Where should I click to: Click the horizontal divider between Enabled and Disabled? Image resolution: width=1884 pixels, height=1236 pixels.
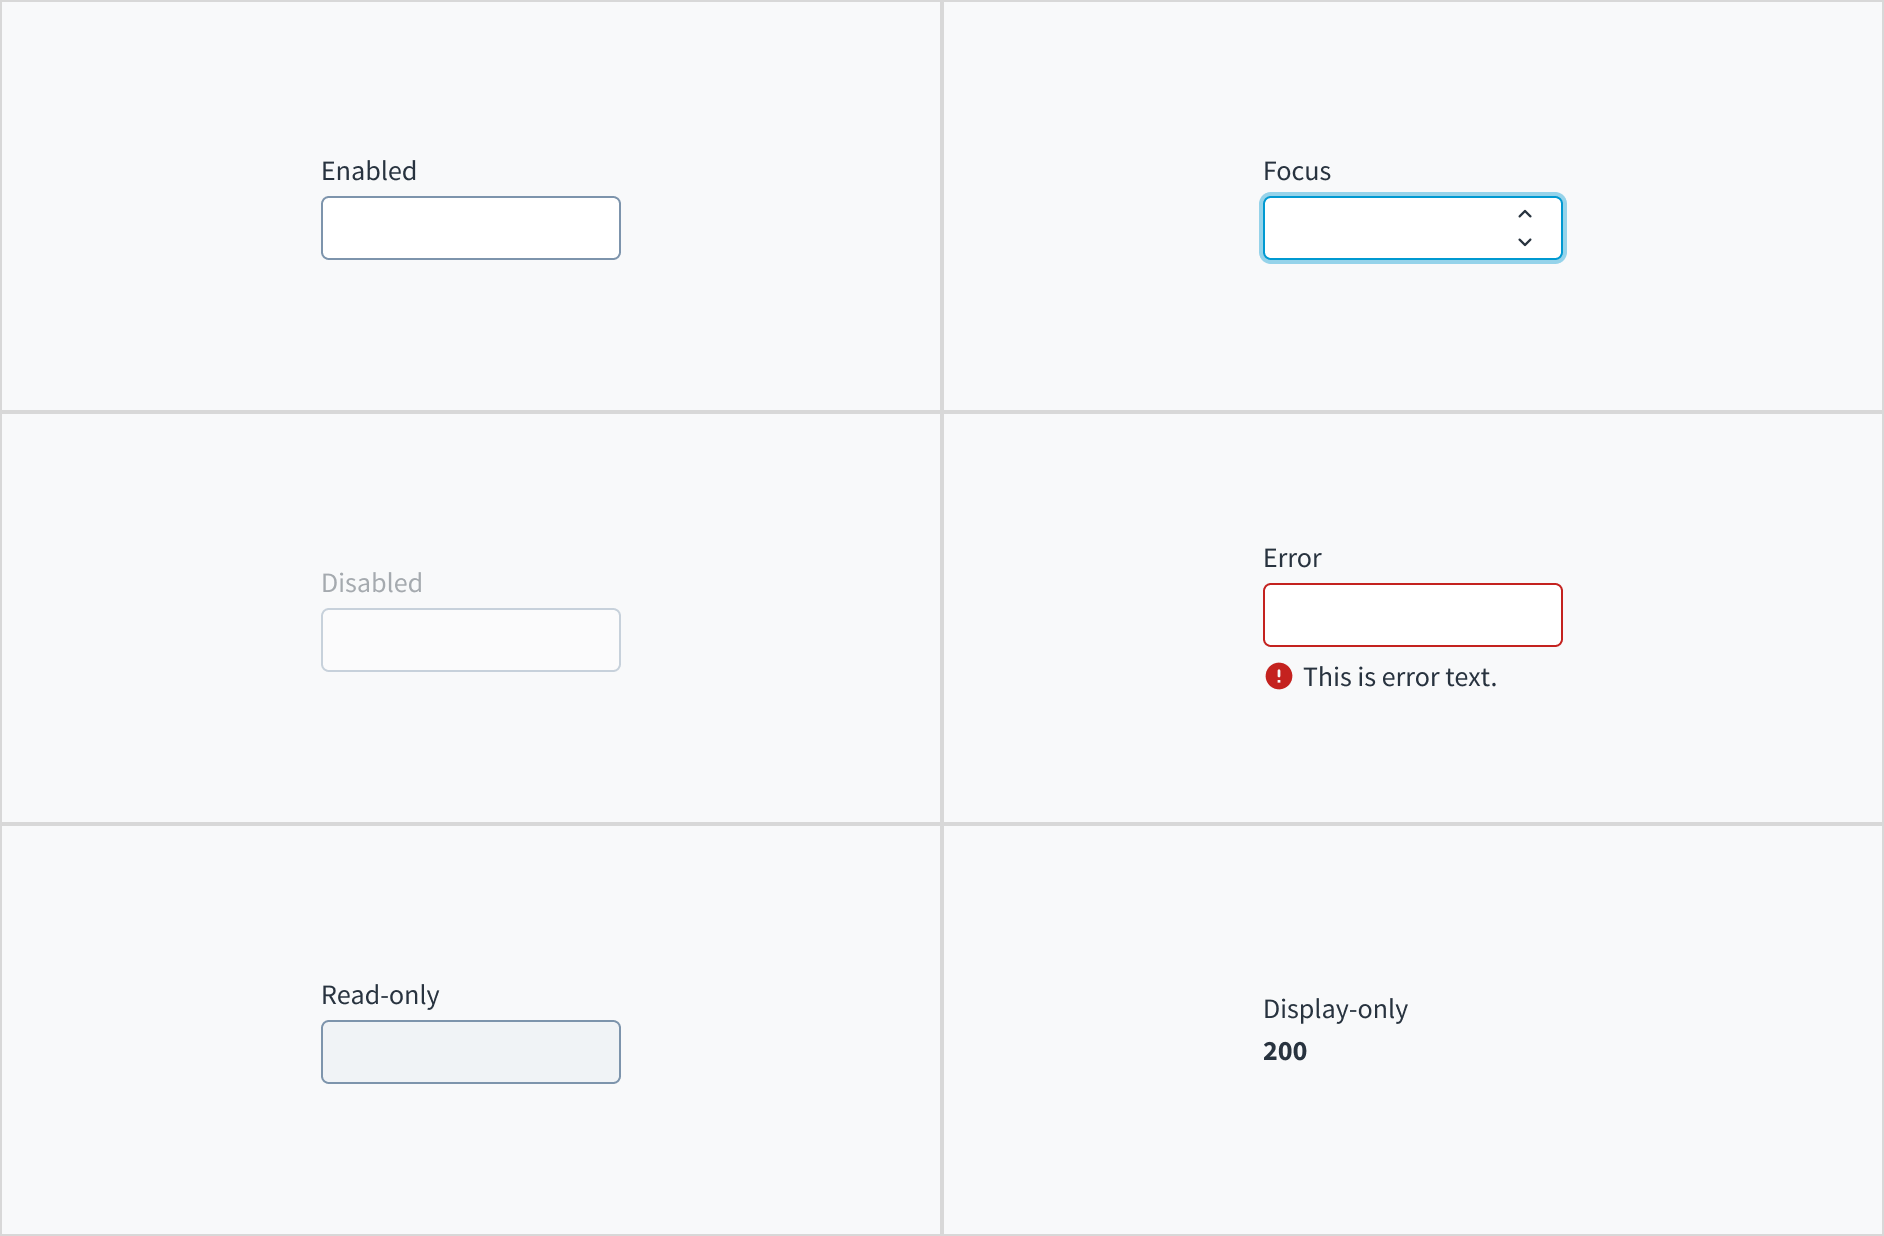(470, 412)
